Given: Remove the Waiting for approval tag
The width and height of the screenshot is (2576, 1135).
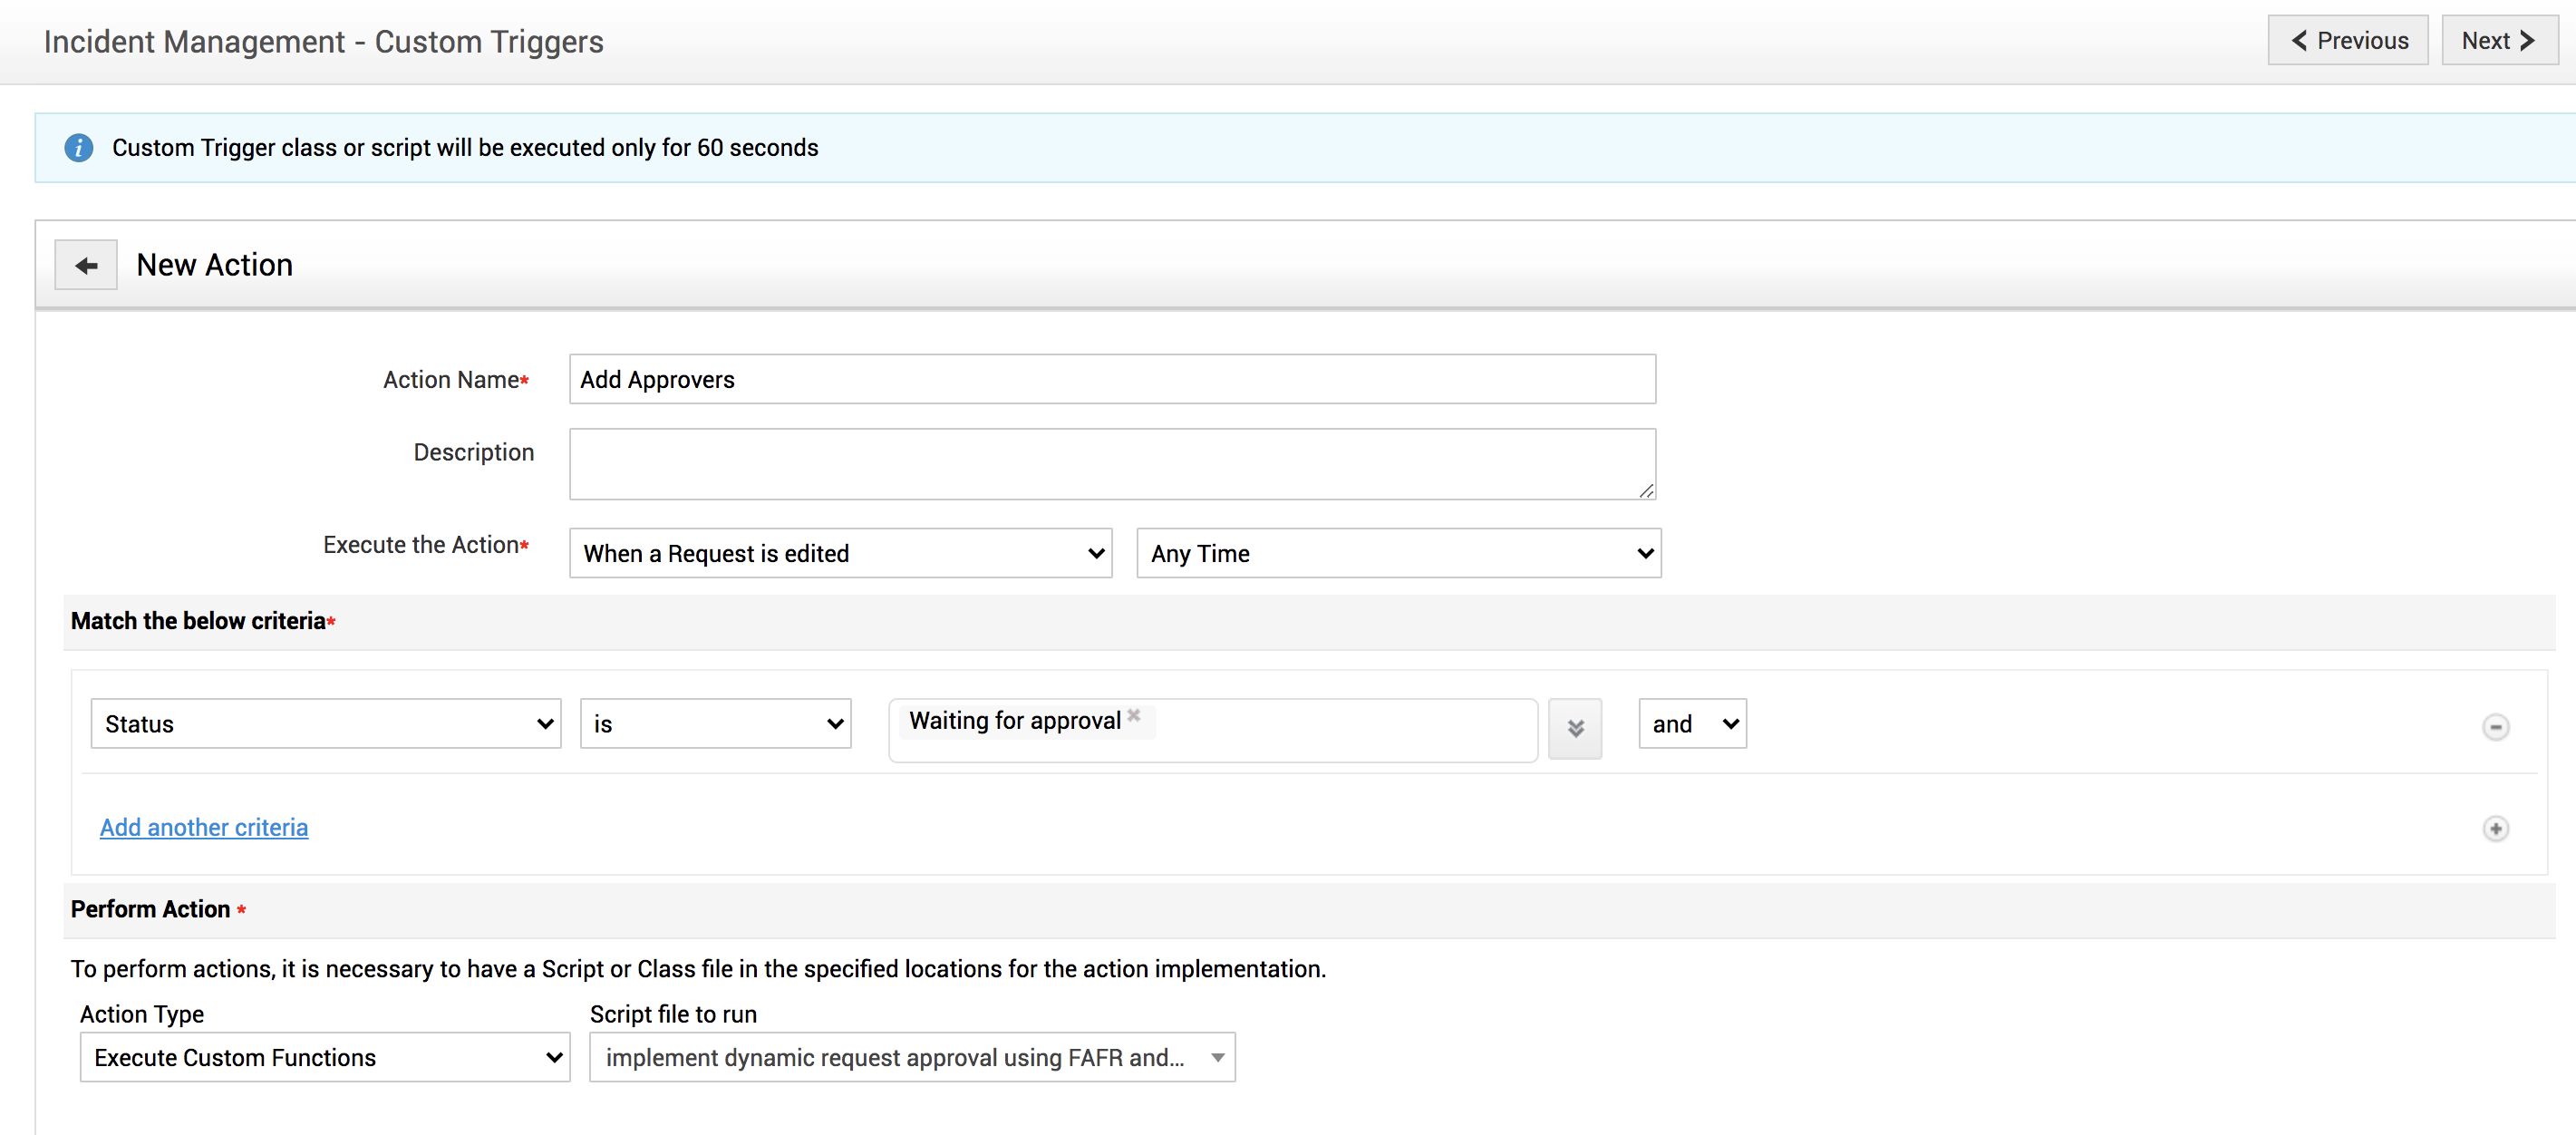Looking at the screenshot, I should point(1134,715).
